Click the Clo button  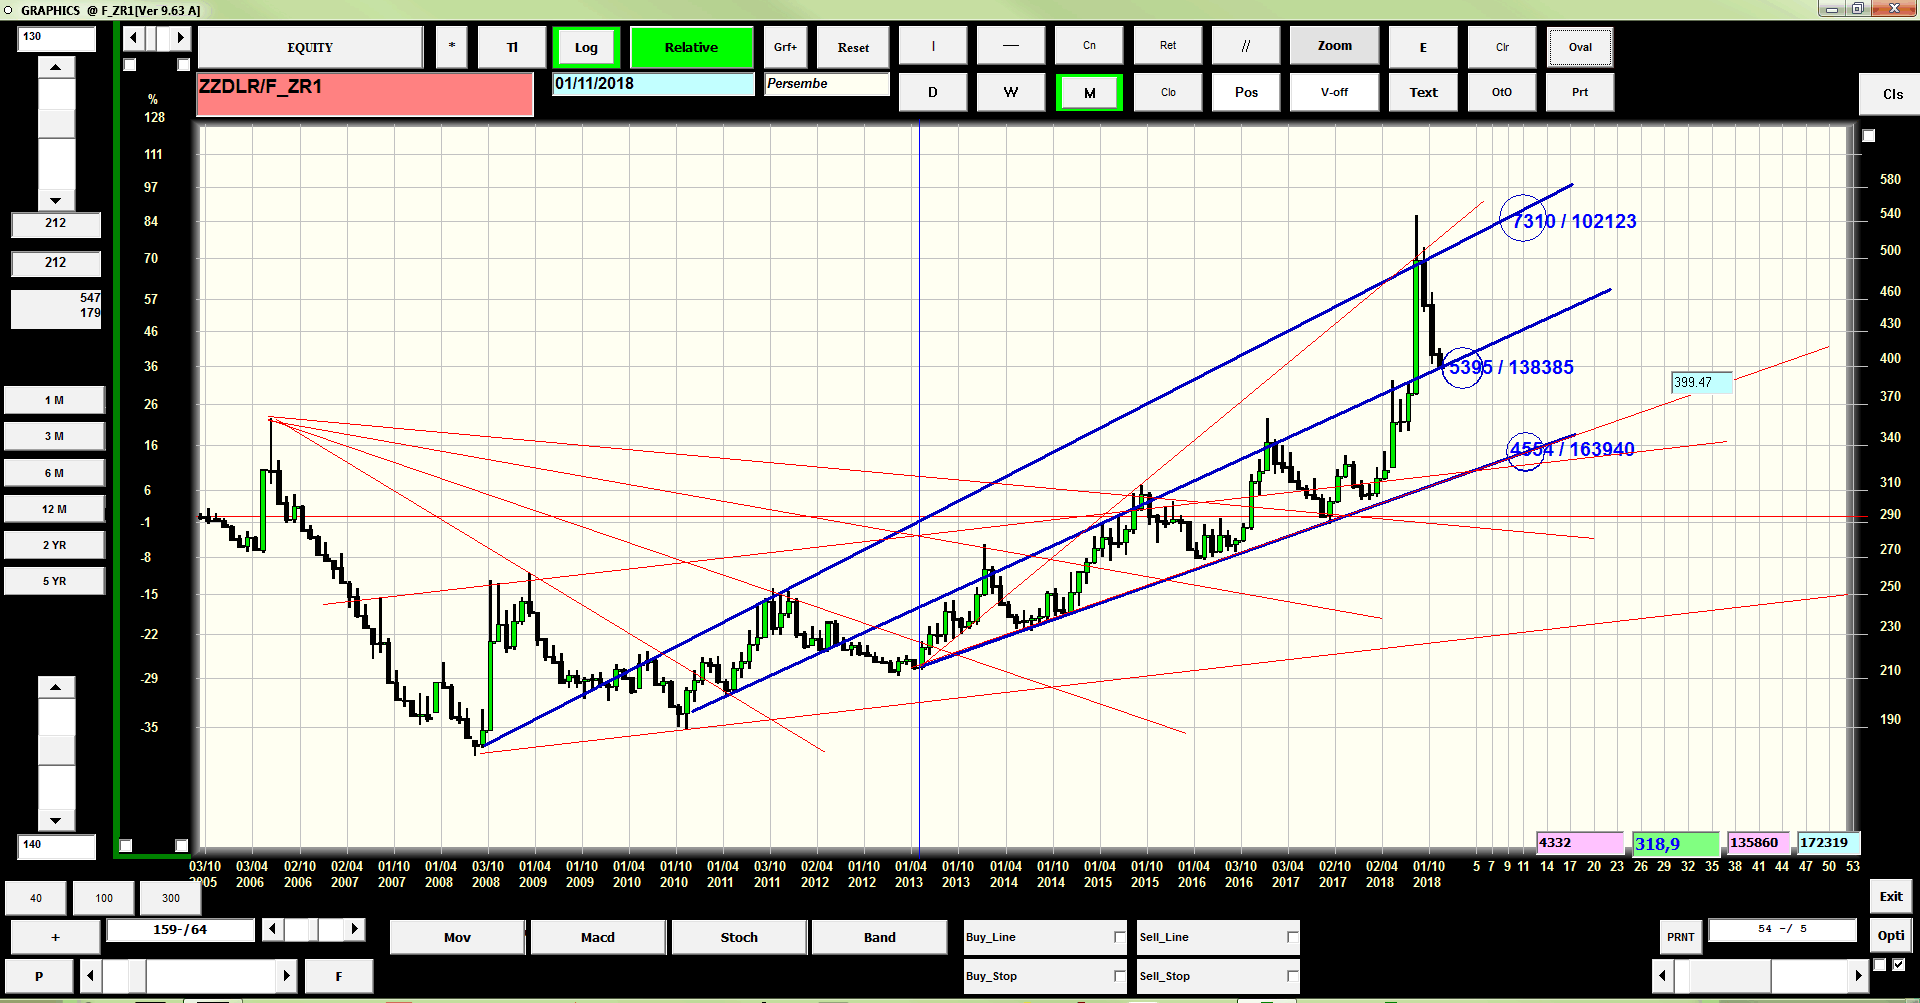(x=1168, y=92)
